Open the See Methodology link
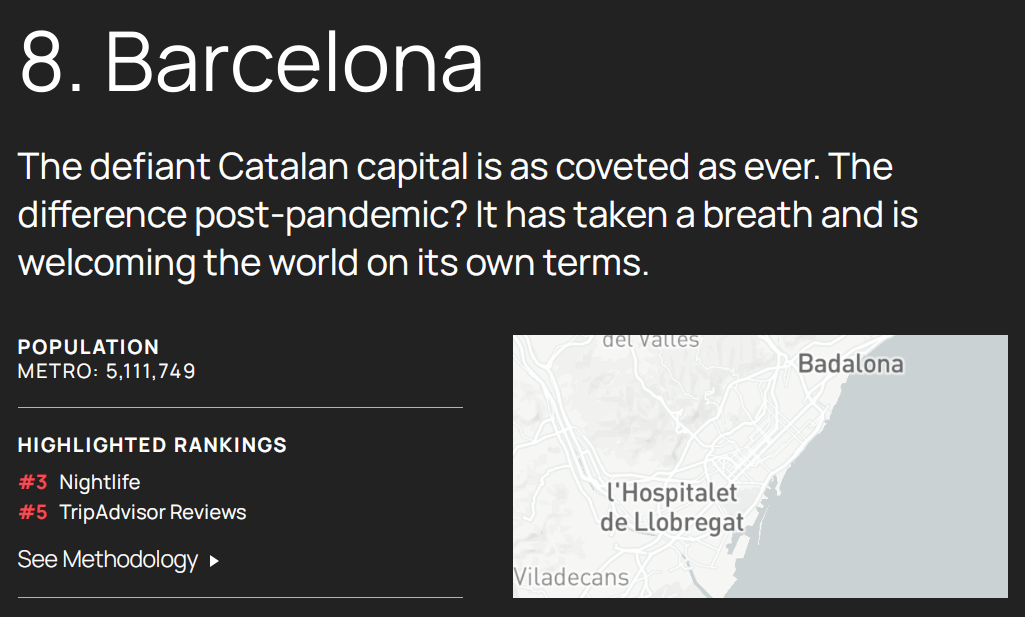Image resolution: width=1025 pixels, height=617 pixels. [x=118, y=560]
